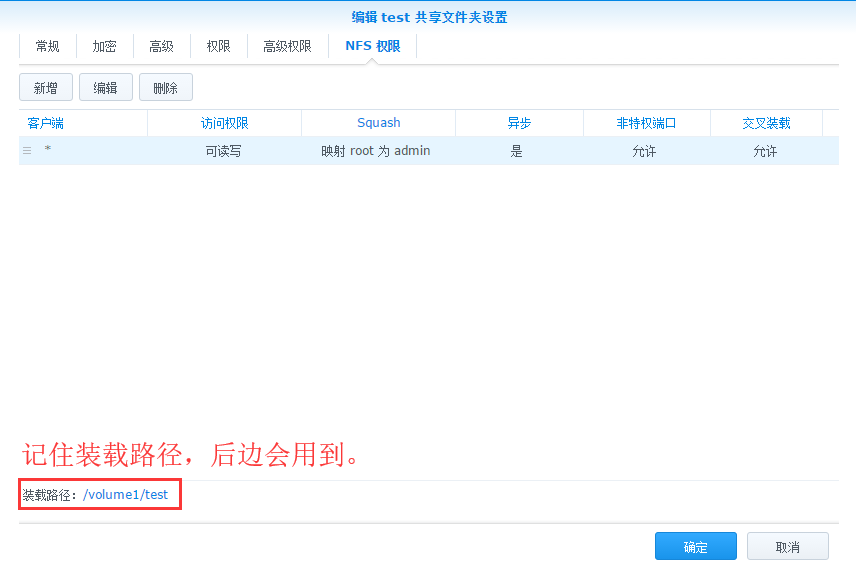Cancel with the 取消 button

(788, 546)
